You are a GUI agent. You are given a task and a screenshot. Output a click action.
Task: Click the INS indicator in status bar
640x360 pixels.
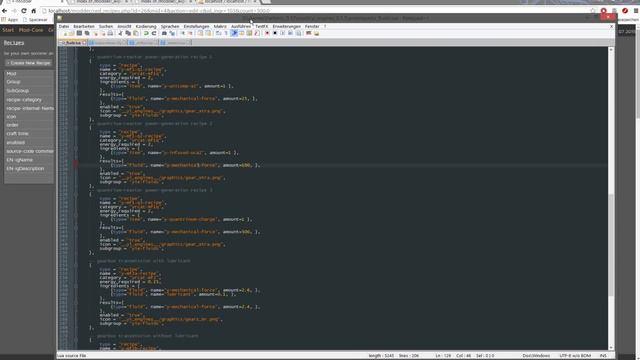pos(603,356)
